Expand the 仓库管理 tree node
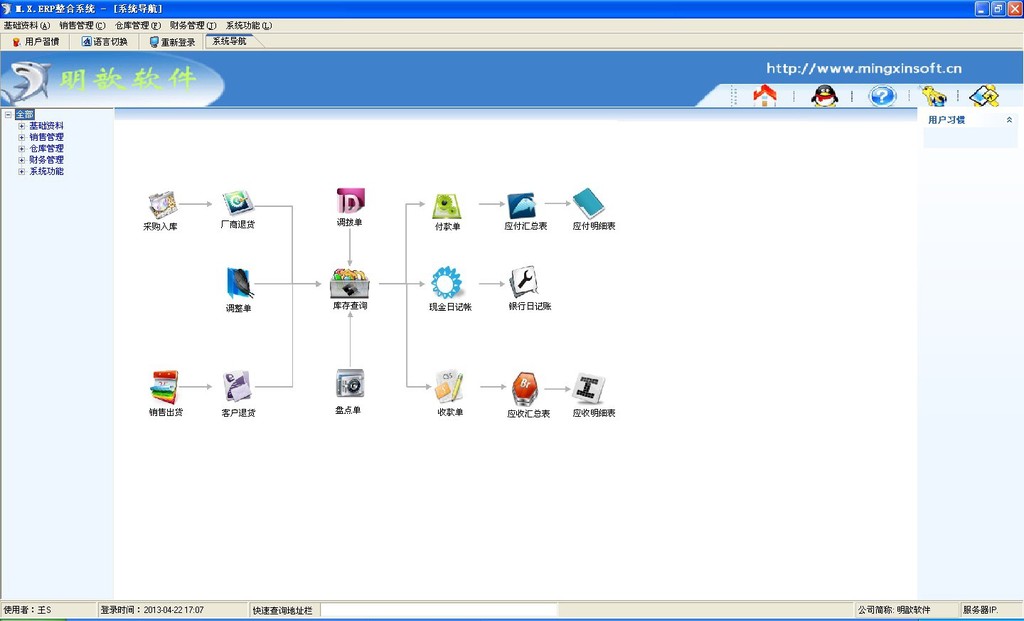This screenshot has width=1024, height=621. click(22, 149)
